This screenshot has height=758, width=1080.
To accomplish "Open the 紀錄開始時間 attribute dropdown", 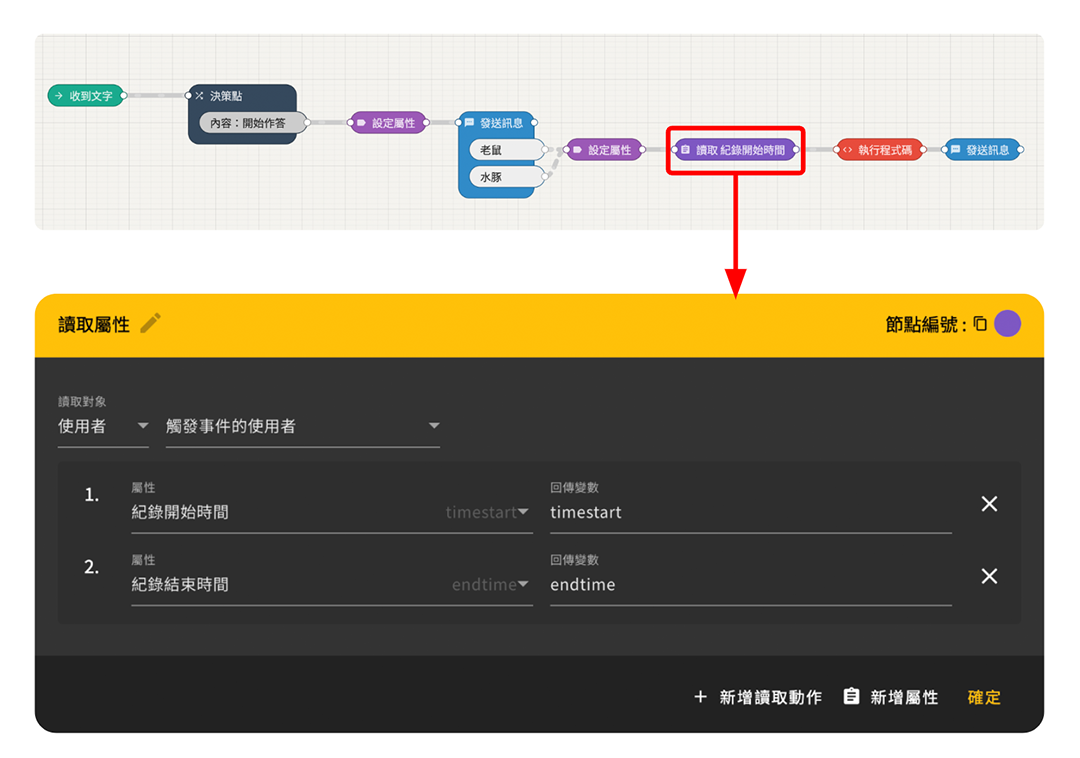I will click(331, 512).
